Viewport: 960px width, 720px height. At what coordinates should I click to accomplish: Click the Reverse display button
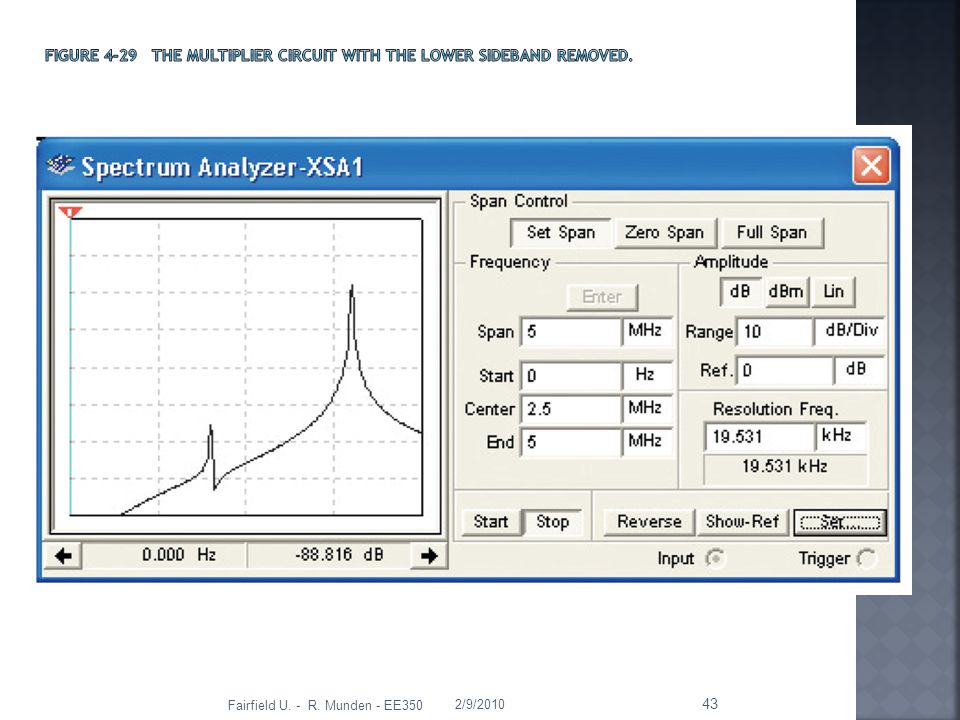[x=649, y=522]
